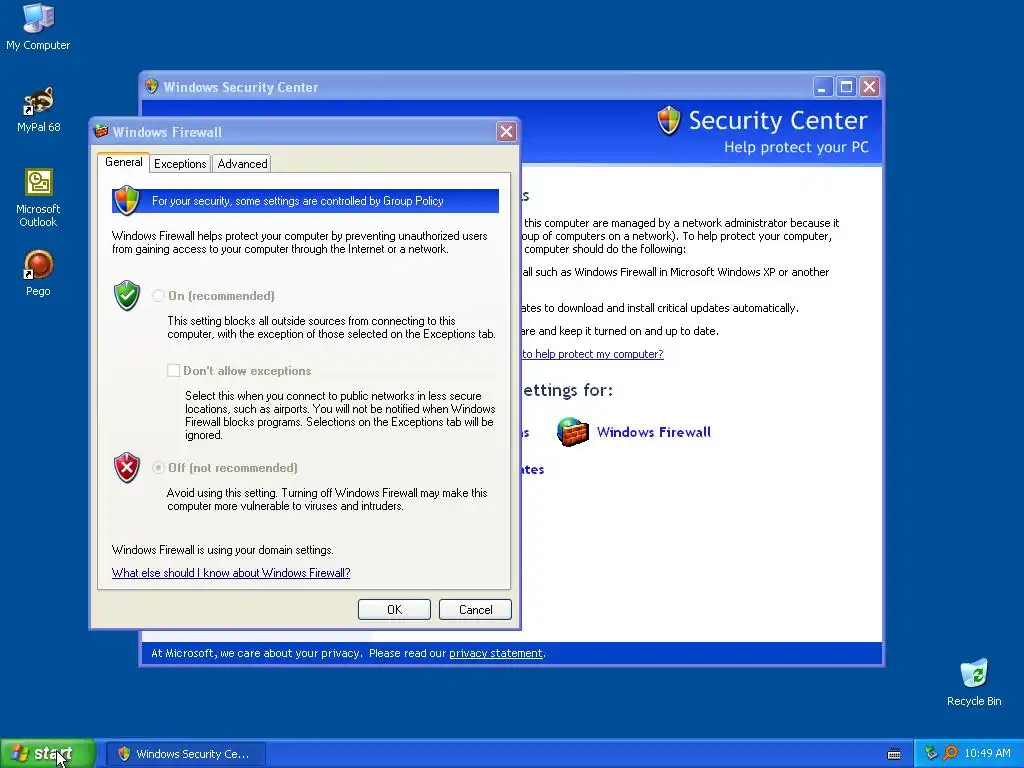1024x768 pixels.
Task: Click the 'Help protect your PC' subtitle
Action: click(x=796, y=147)
